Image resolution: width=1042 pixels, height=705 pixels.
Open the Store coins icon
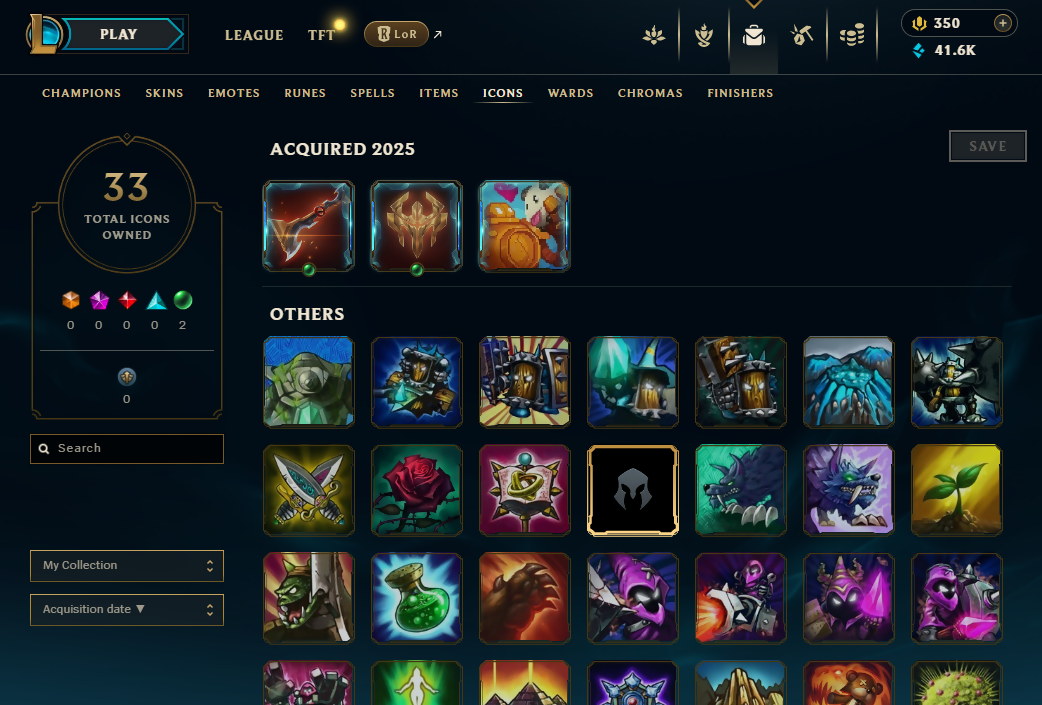(x=851, y=35)
